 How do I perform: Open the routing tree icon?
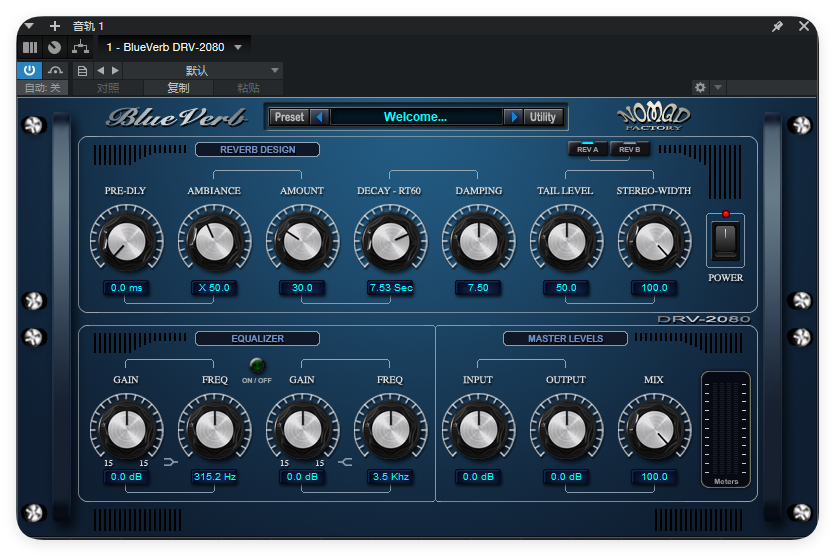point(80,47)
